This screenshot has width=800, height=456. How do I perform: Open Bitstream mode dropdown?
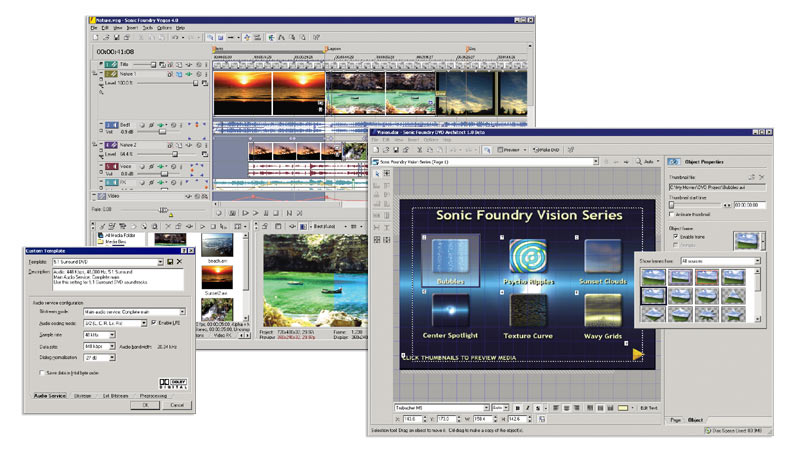182,312
